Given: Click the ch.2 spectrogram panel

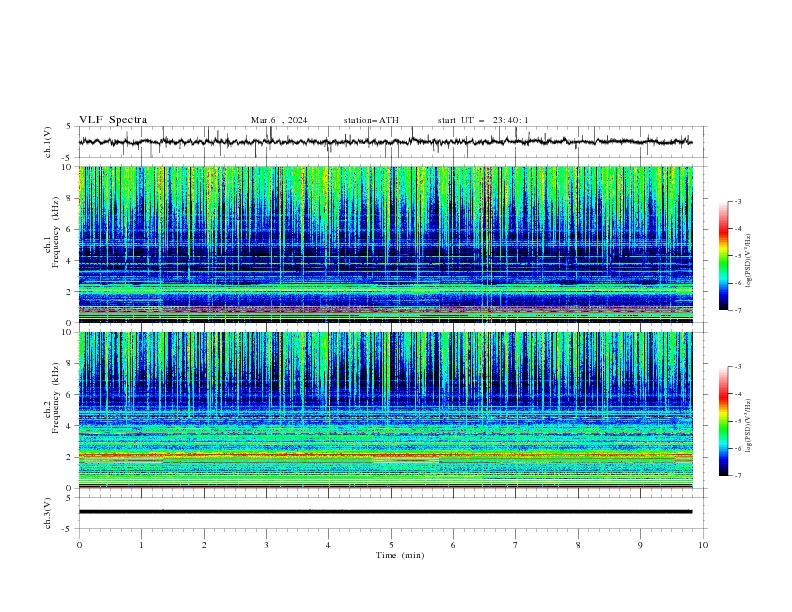Looking at the screenshot, I should point(386,410).
